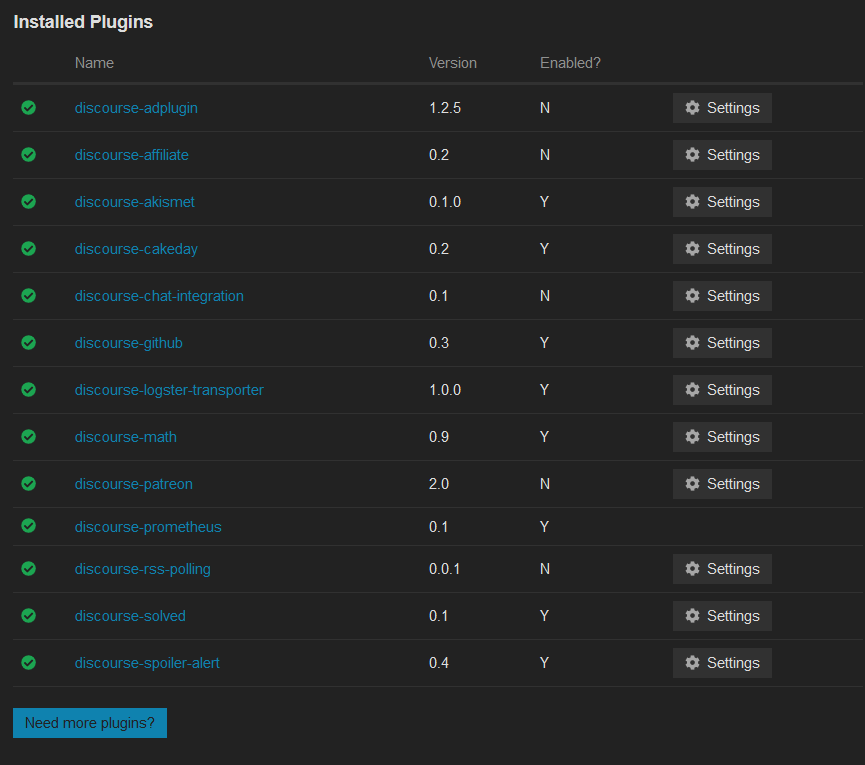865x765 pixels.
Task: Click version '1.0.0' of discourse-logster-transporter
Action: pos(445,390)
